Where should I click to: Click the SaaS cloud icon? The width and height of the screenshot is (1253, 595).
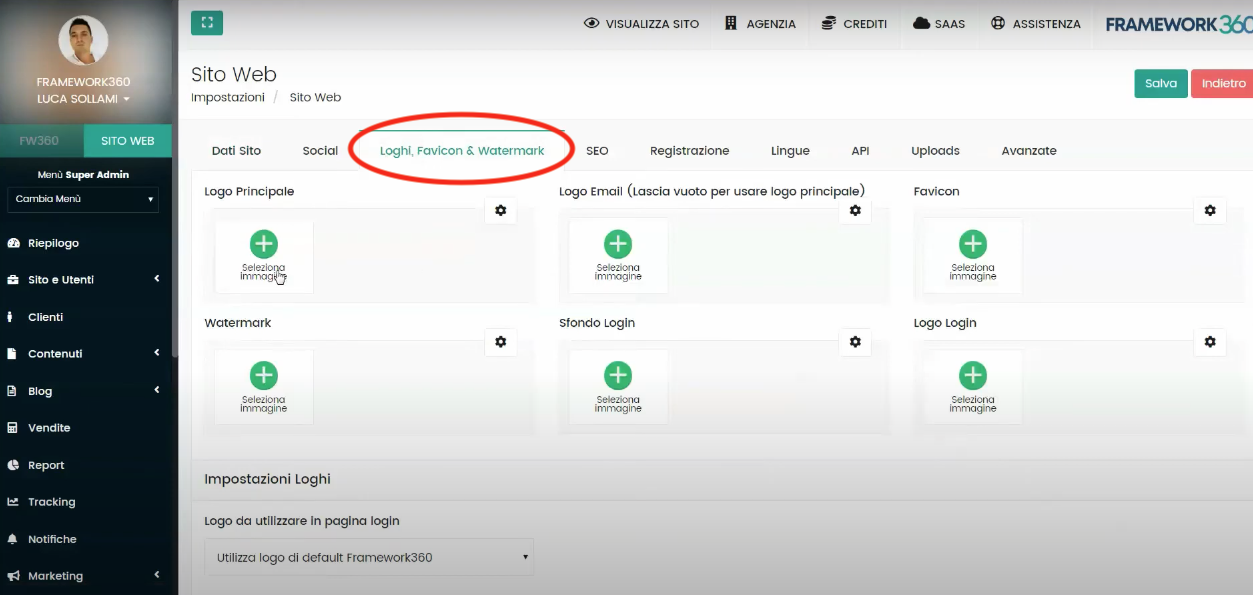(x=921, y=23)
